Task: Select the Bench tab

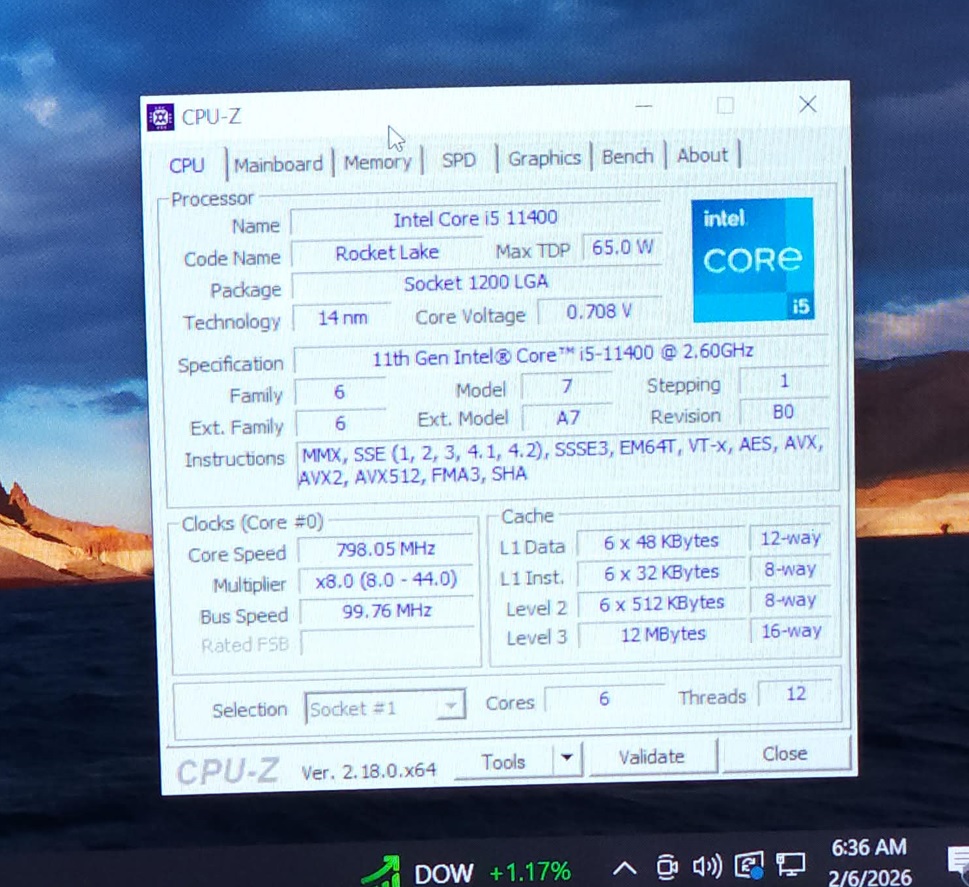Action: pos(628,157)
